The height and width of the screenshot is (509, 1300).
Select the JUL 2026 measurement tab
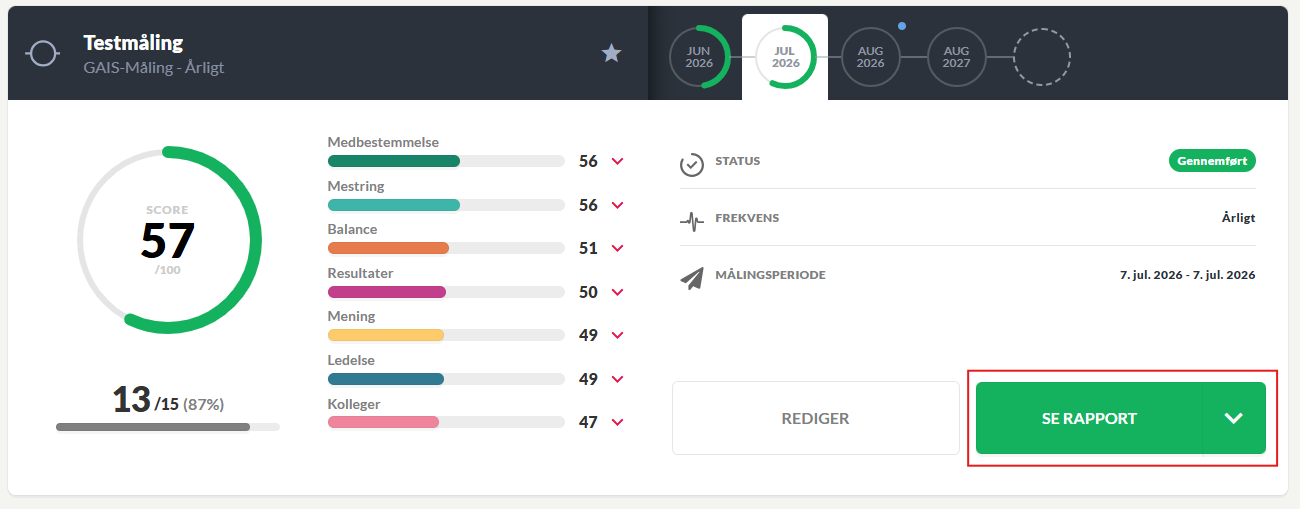click(785, 57)
